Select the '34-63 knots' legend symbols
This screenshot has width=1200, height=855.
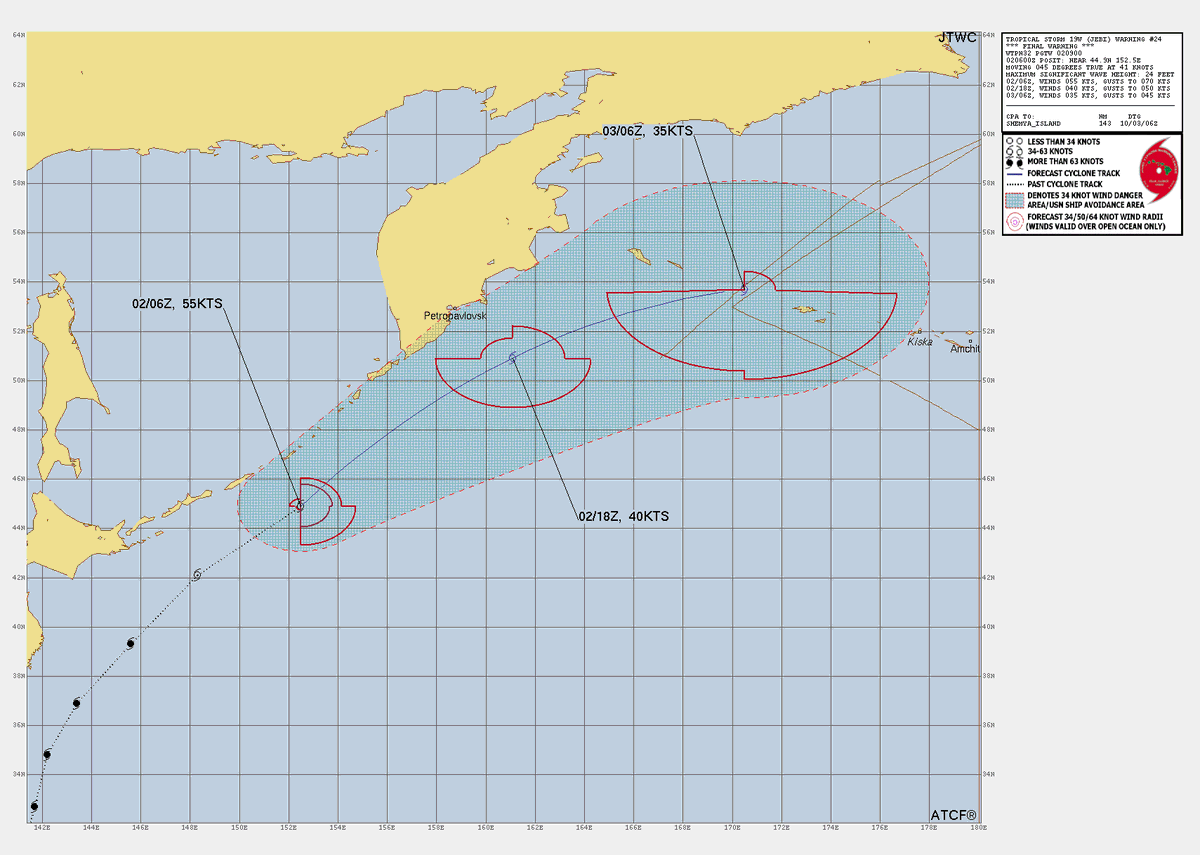tap(1014, 151)
